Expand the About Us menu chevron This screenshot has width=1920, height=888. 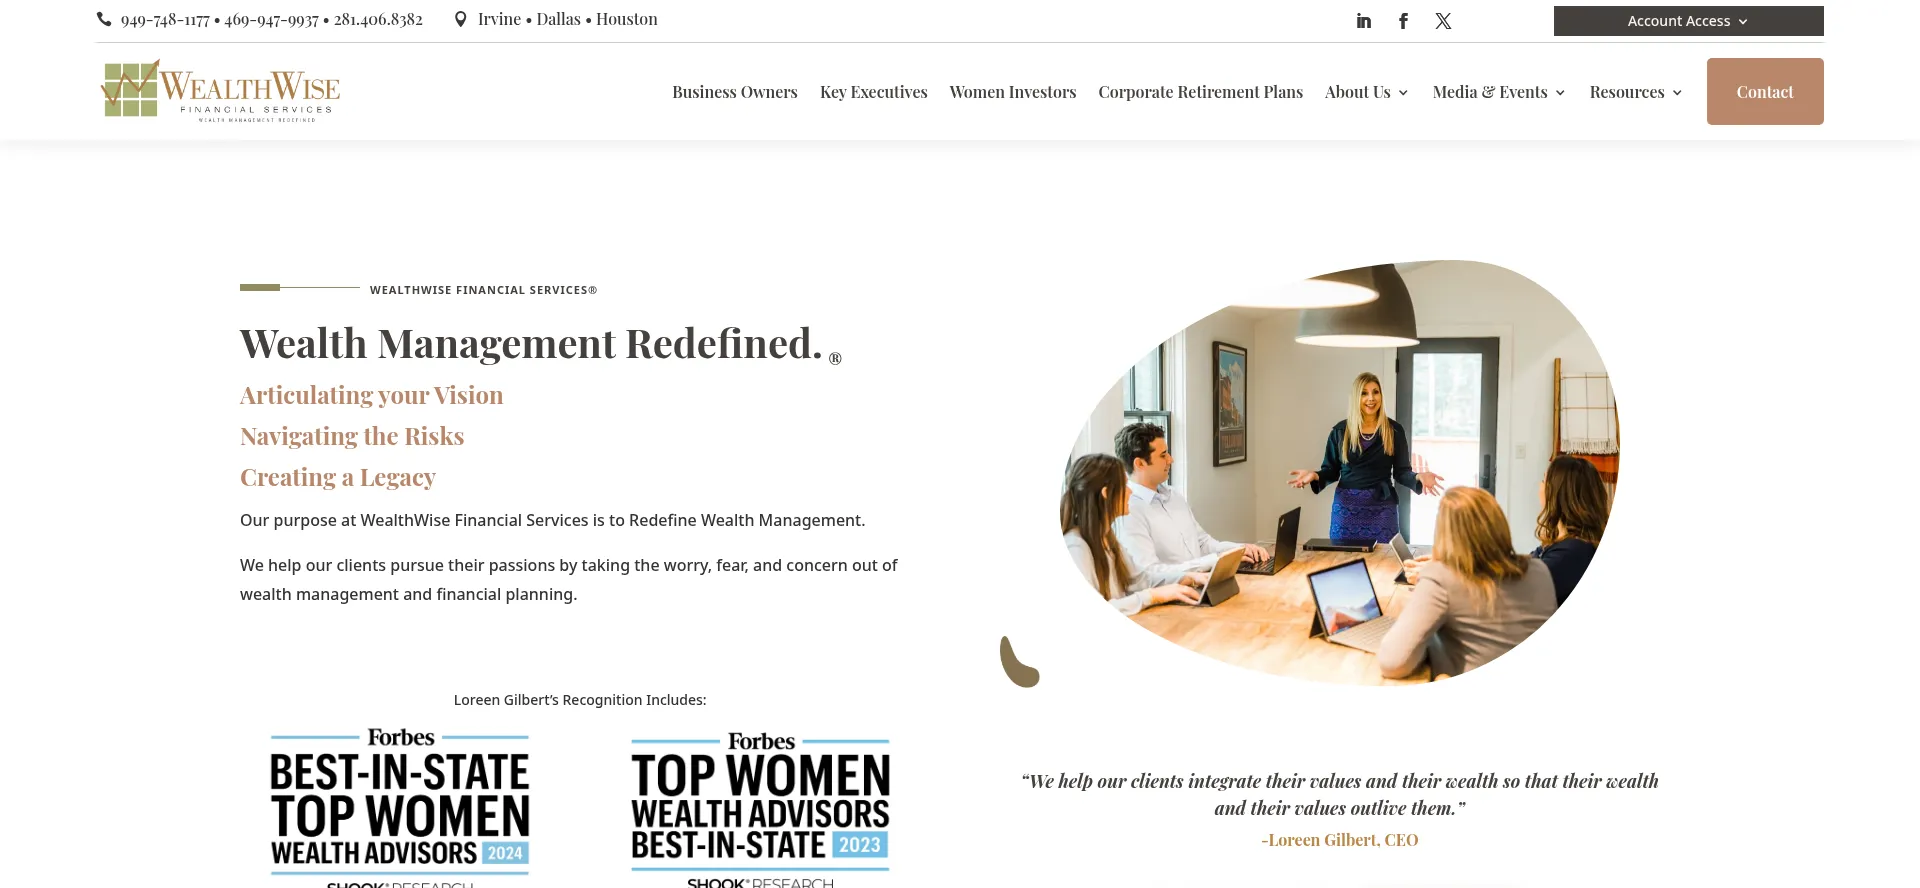[1403, 93]
